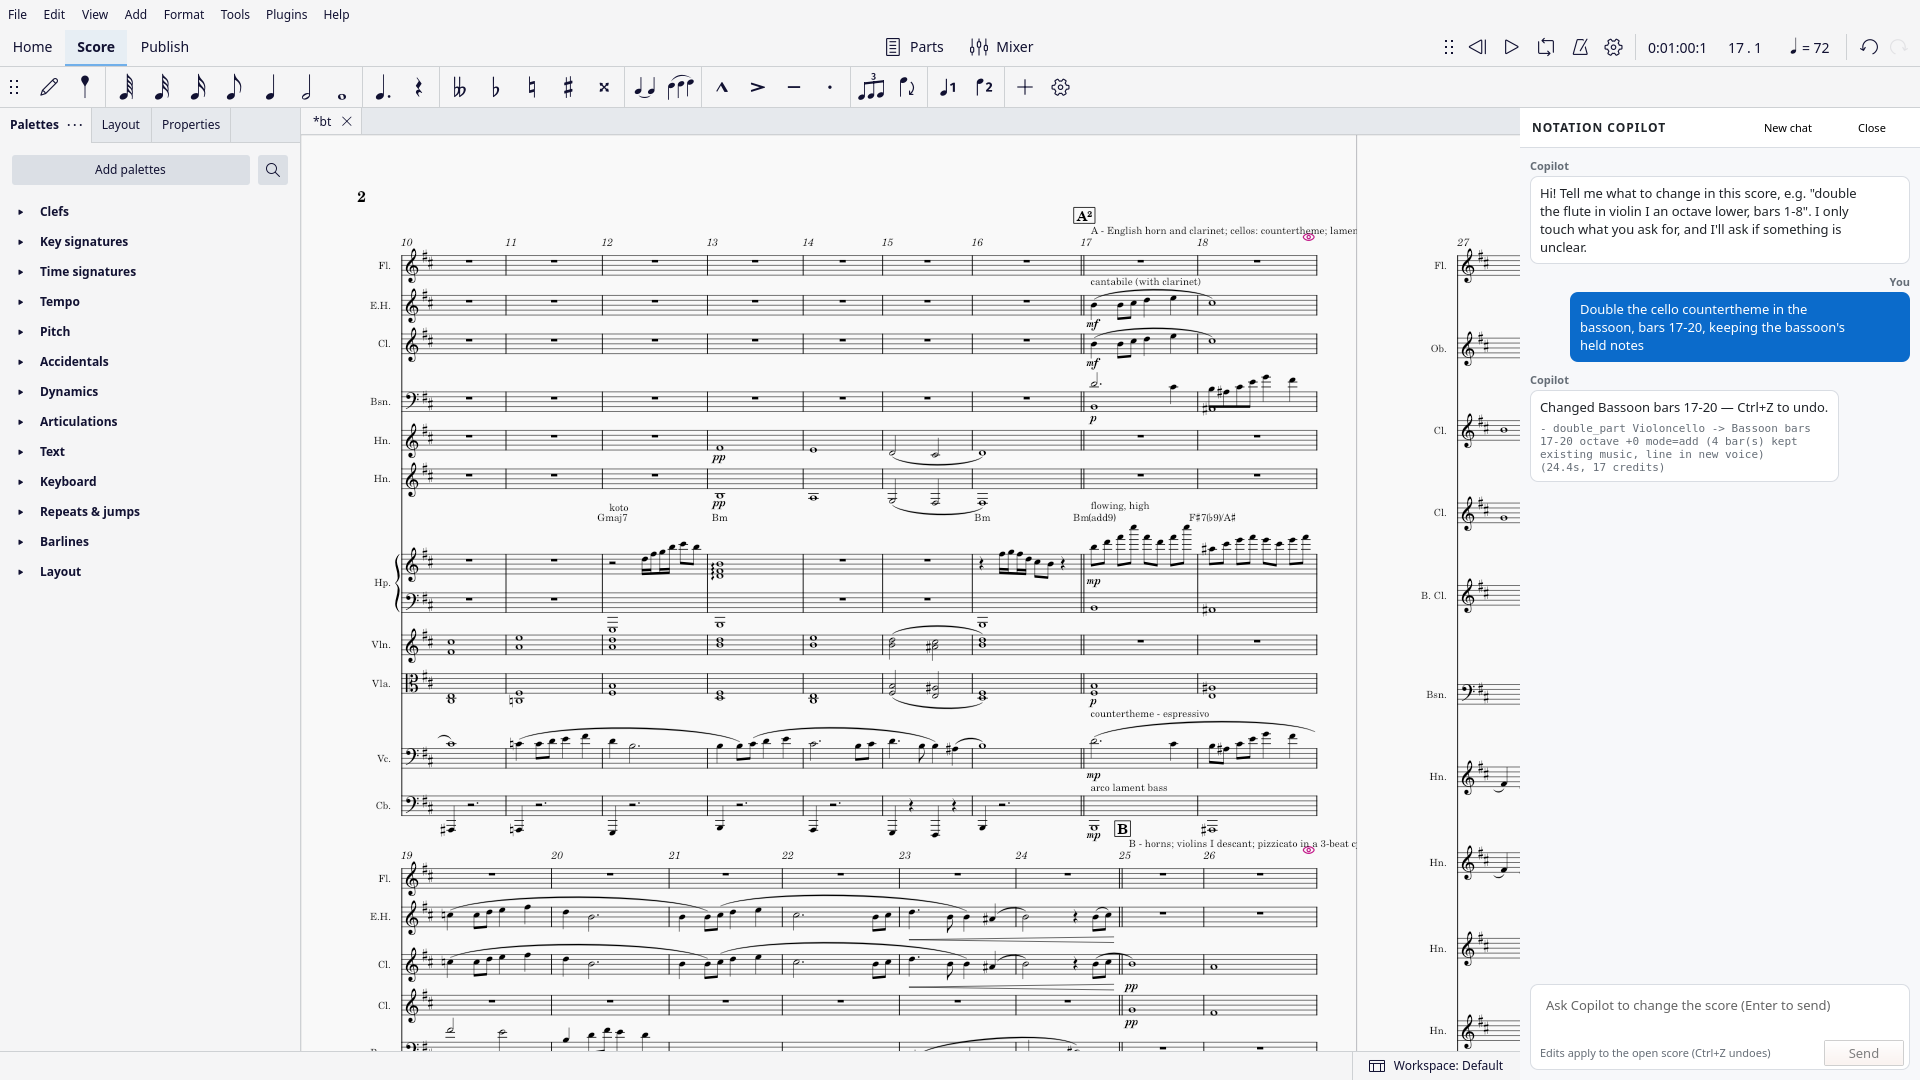The height and width of the screenshot is (1080, 1920).
Task: Toggle loop playback
Action: tap(1546, 47)
